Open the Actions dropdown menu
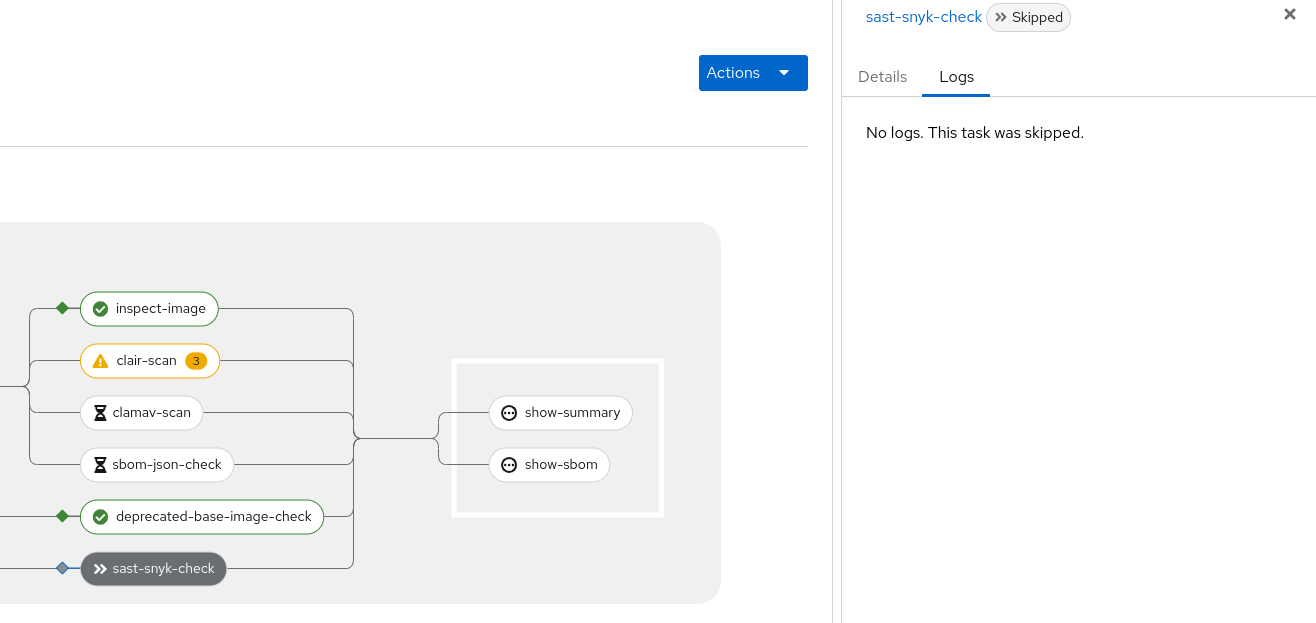 (752, 73)
